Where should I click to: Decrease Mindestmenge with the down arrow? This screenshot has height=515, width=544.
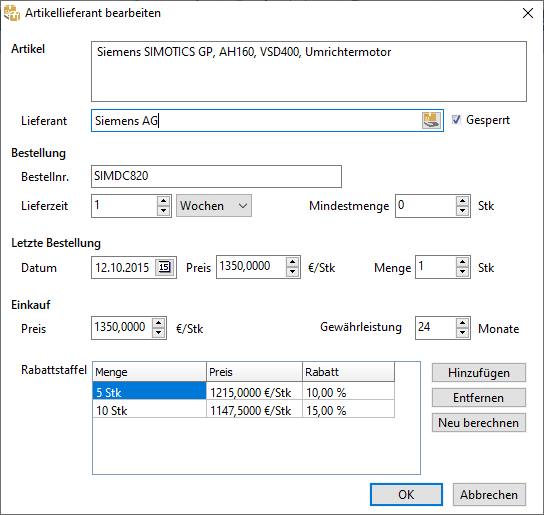coord(462,211)
